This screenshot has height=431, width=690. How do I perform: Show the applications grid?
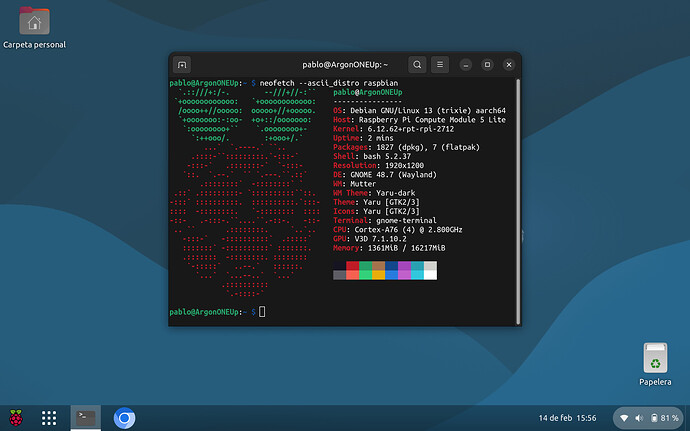[48, 417]
